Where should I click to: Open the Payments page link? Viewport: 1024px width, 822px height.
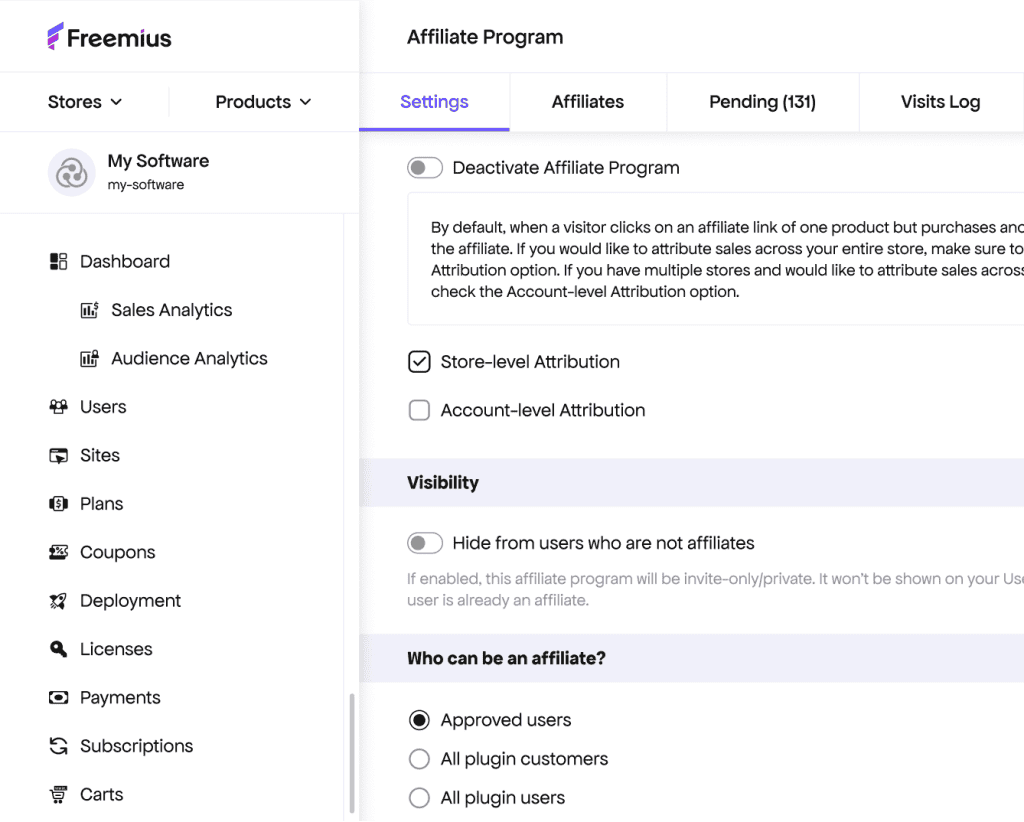(x=120, y=698)
